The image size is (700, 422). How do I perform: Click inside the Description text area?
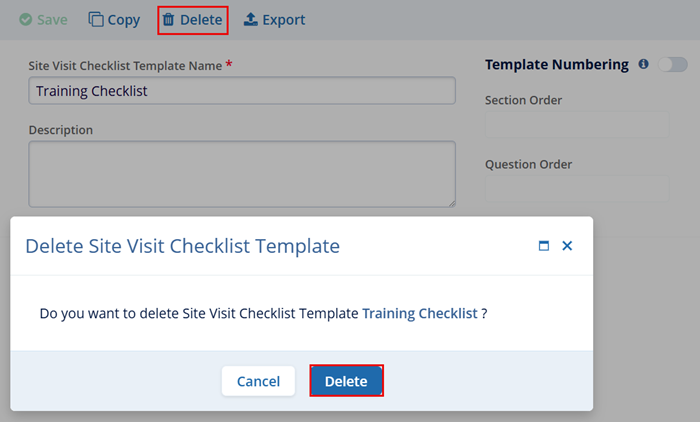241,173
